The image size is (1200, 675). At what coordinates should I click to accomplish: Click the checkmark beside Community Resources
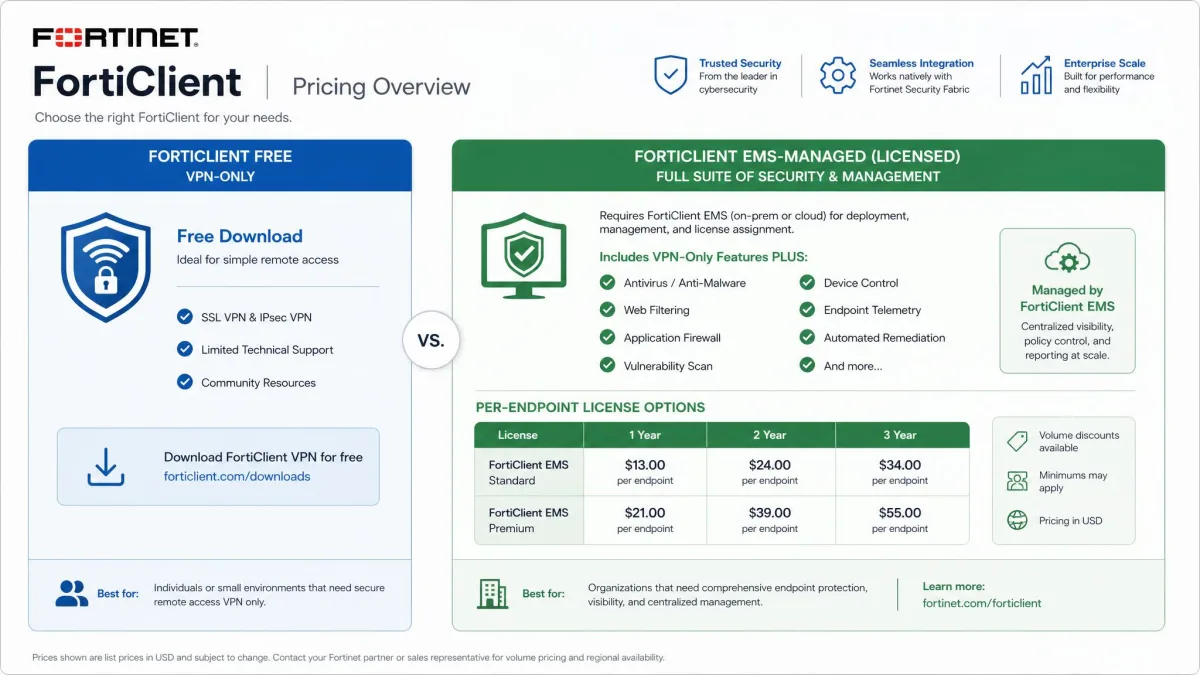coord(184,382)
